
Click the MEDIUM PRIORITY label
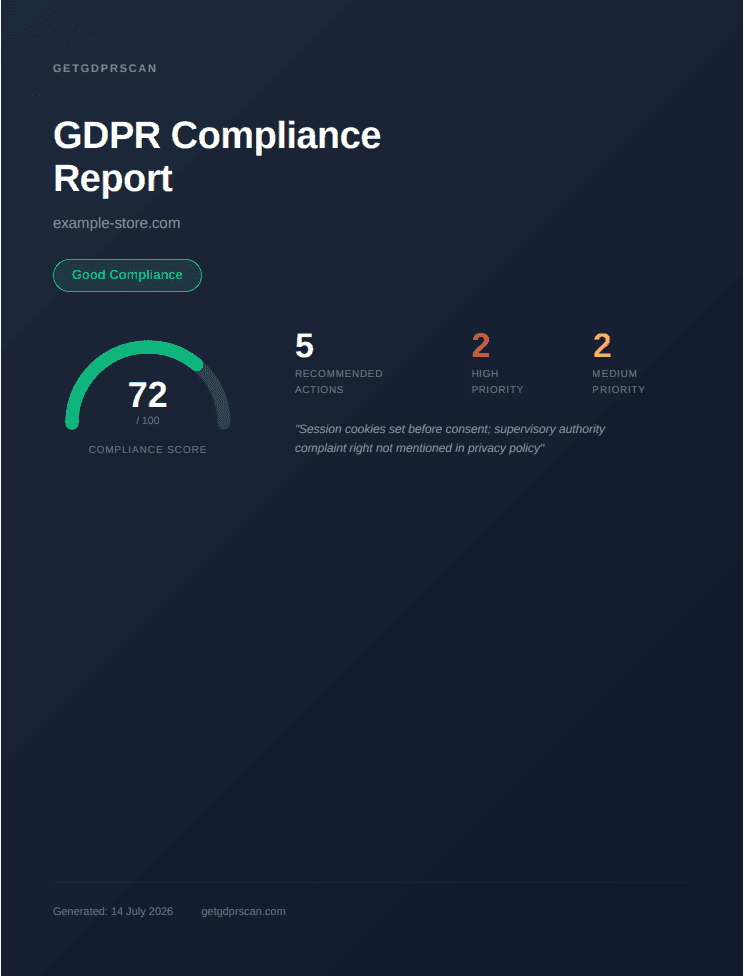coord(619,382)
